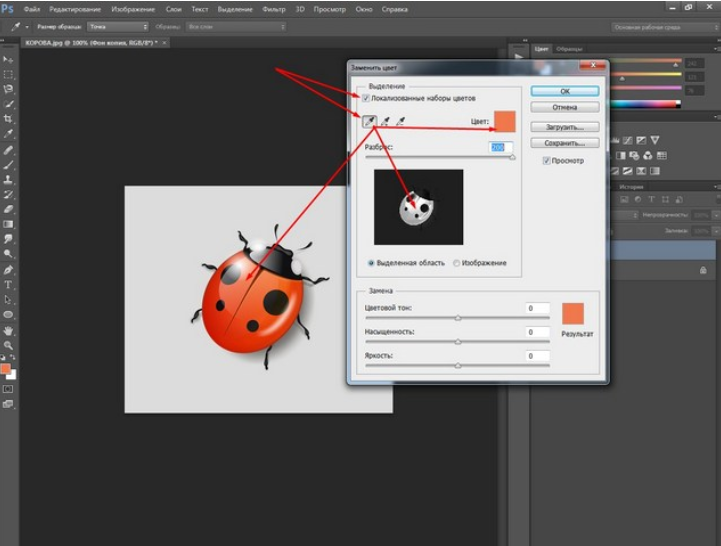Click the Цвет swatch in dialog
721x546 pixels.
[x=504, y=121]
